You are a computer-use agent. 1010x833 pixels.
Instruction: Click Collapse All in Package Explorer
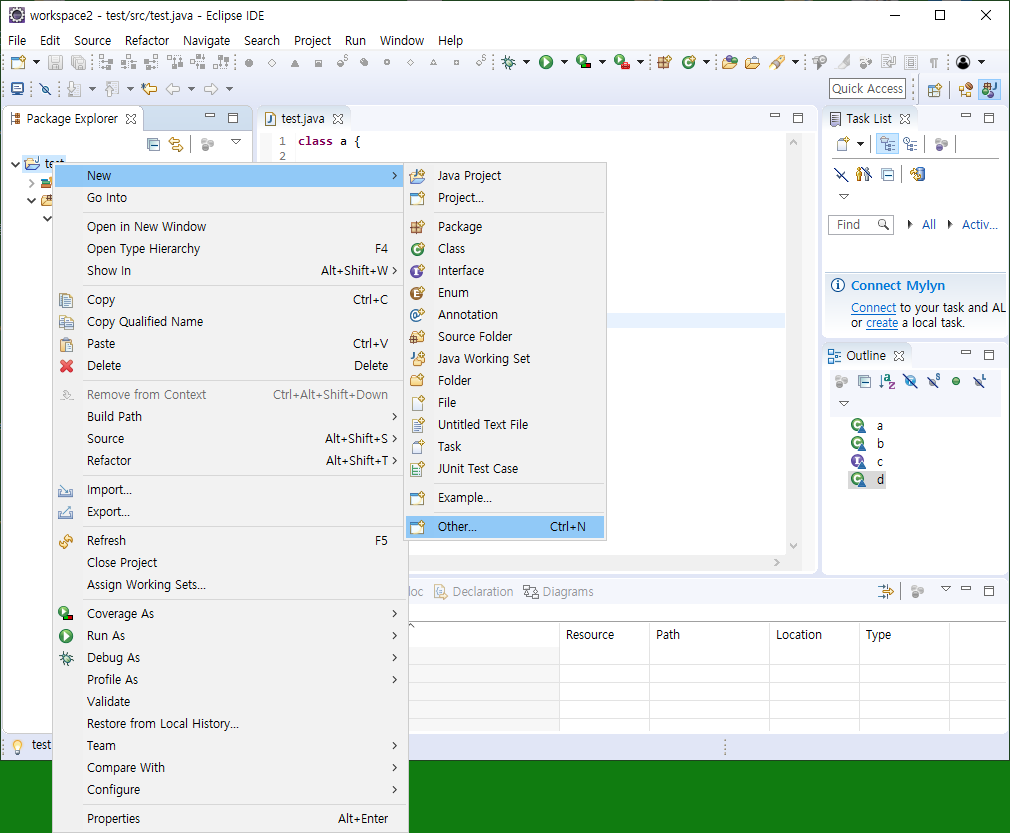[x=153, y=144]
